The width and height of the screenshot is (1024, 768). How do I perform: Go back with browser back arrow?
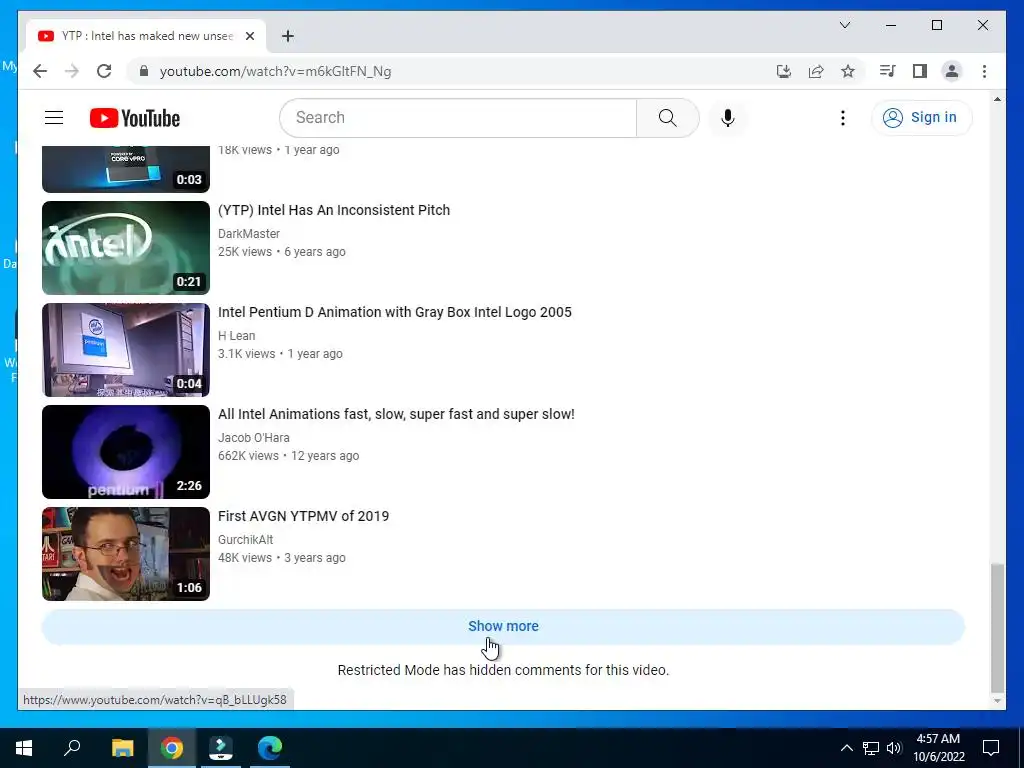click(x=40, y=71)
